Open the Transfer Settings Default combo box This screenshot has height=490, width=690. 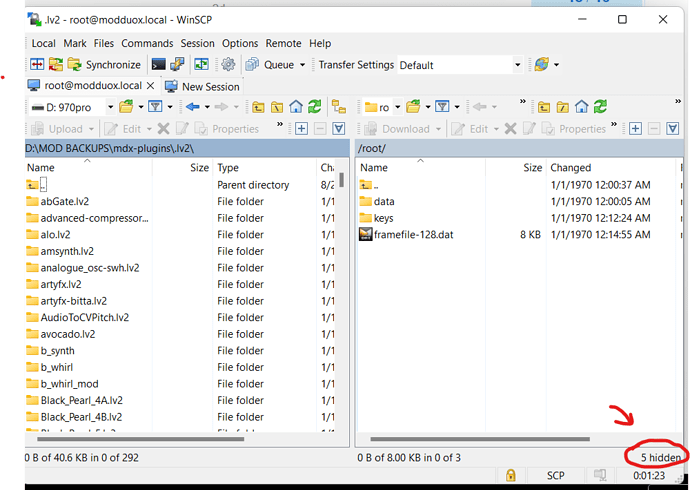[x=460, y=65]
